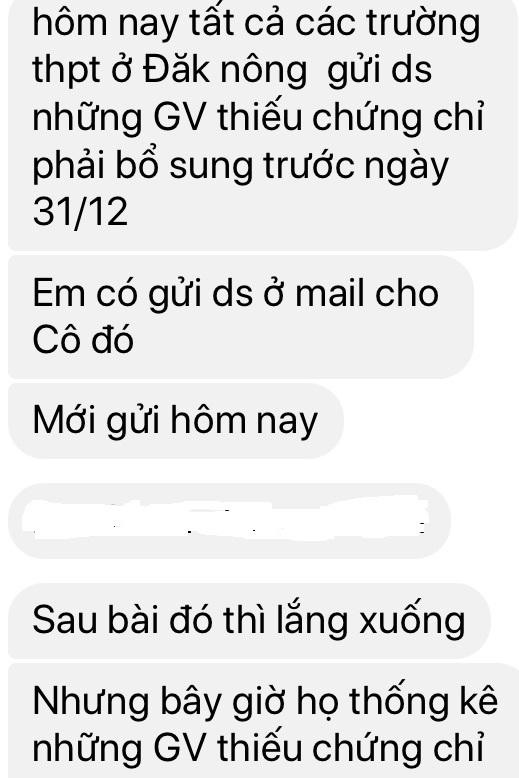The image size is (519, 778).
Task: Tap the word "Nhưng" in last bubble
Action: tap(91, 704)
